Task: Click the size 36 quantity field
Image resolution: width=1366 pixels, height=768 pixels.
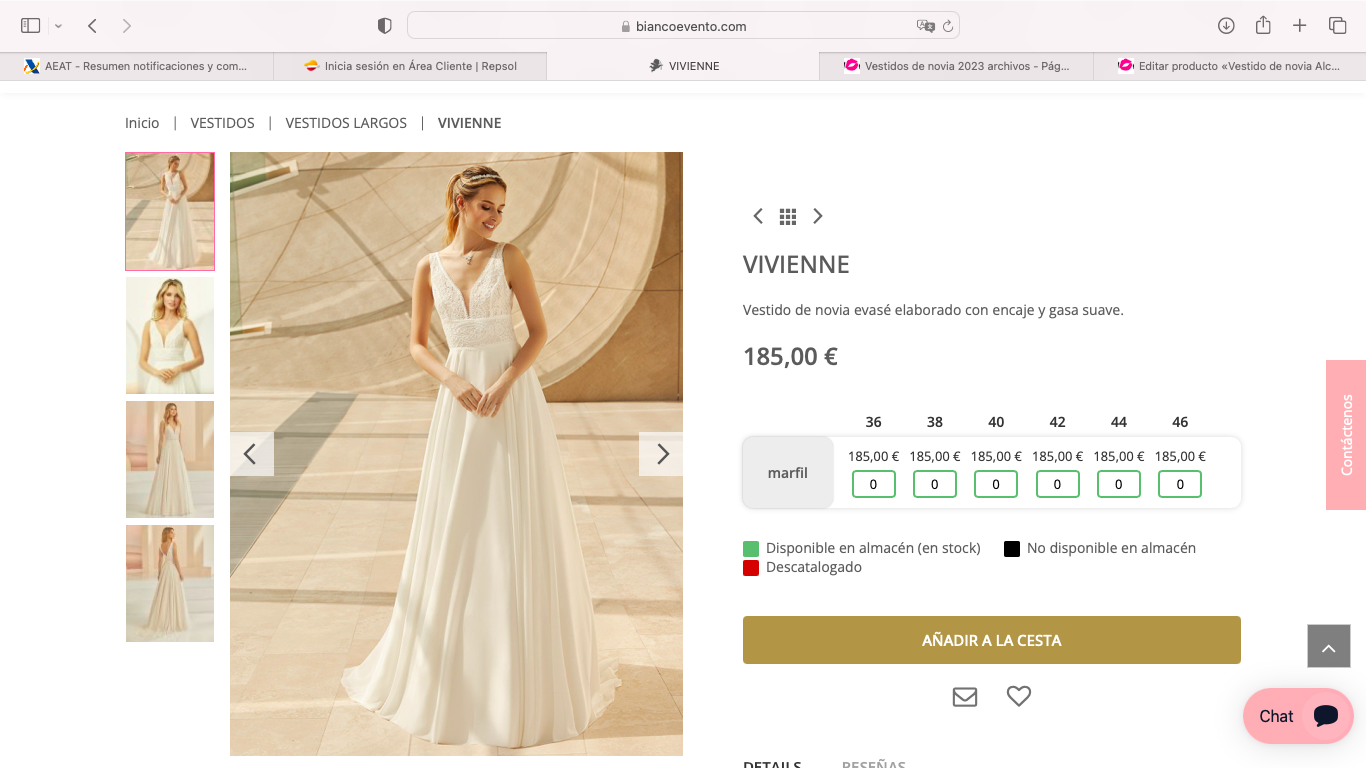Action: coord(873,484)
